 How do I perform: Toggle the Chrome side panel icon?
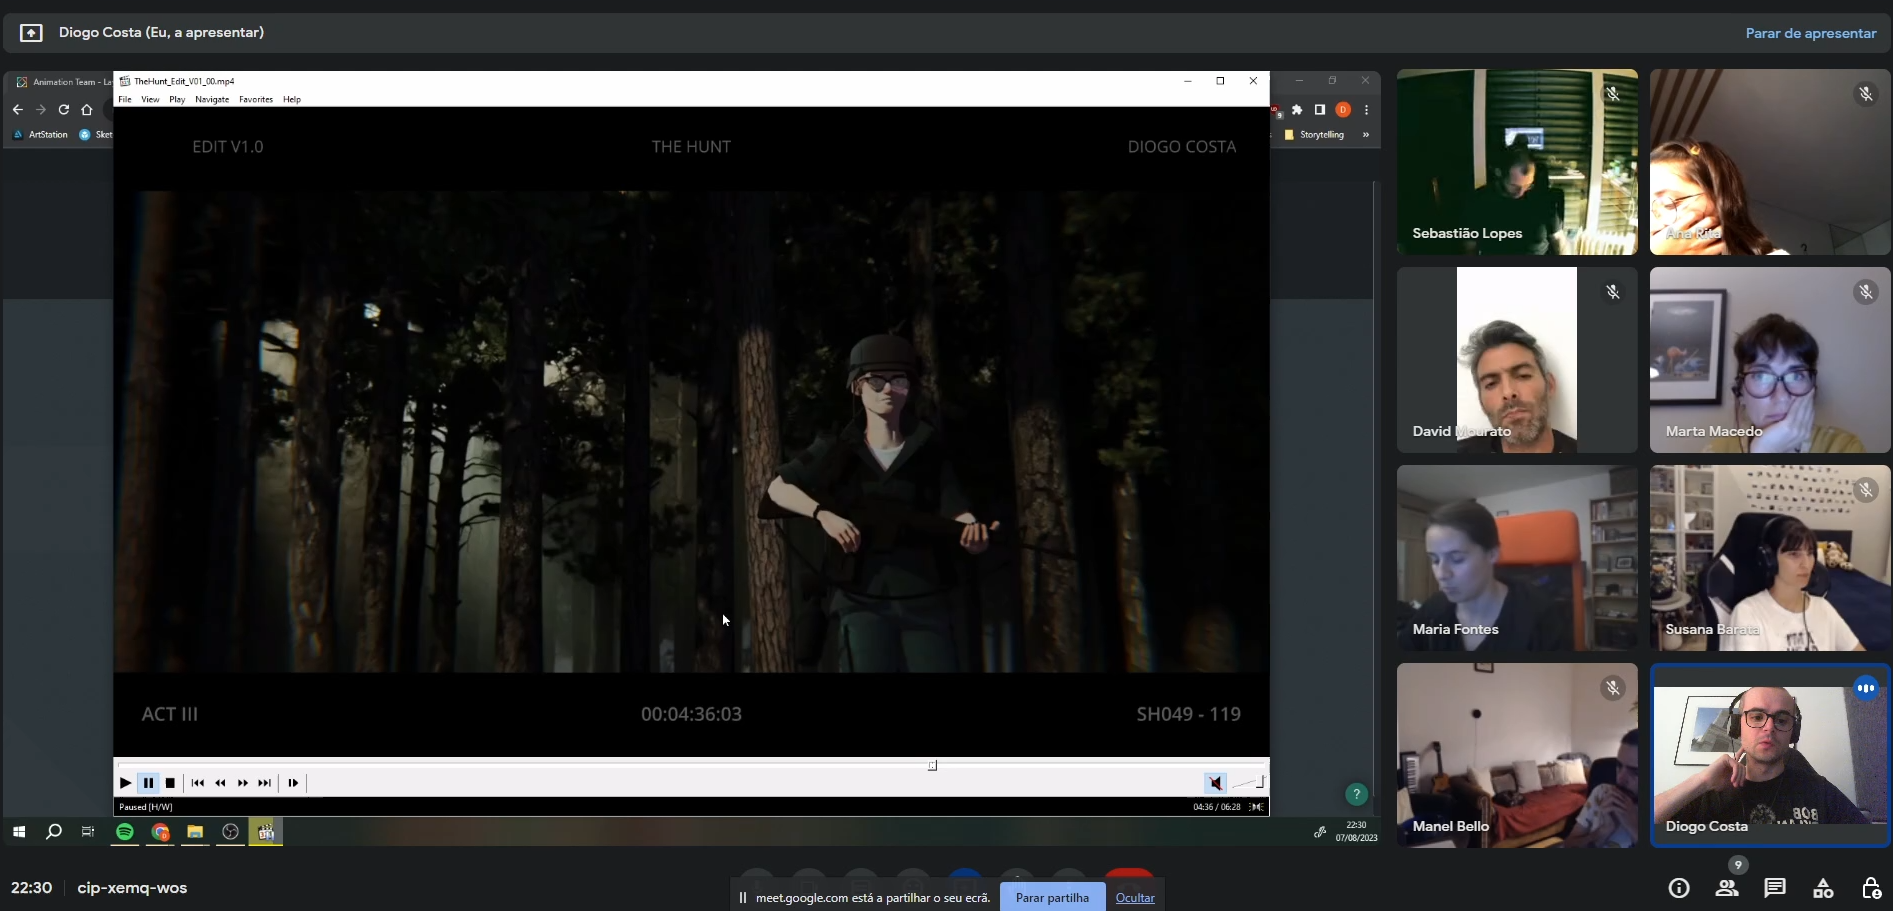1320,110
